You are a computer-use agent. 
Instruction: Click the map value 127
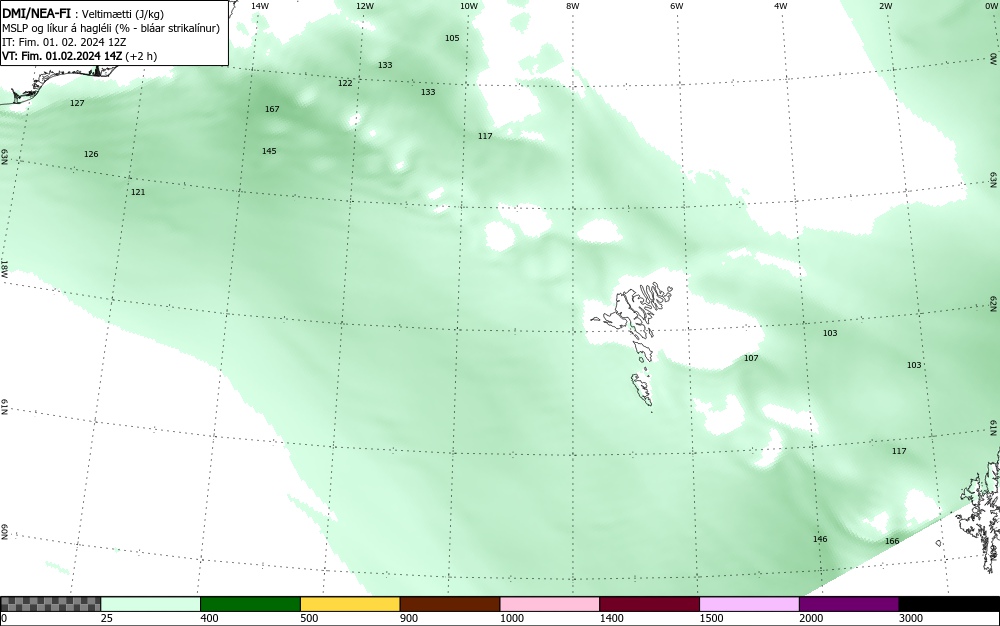tap(77, 103)
